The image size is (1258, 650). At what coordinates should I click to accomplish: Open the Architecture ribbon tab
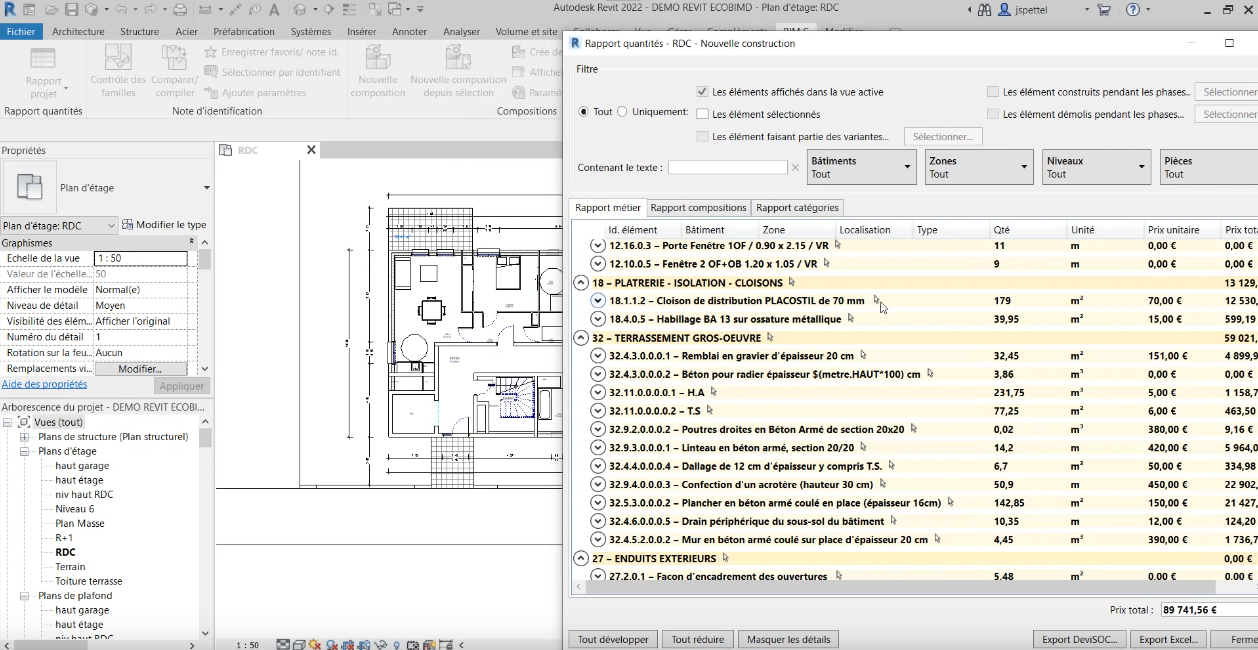78,31
